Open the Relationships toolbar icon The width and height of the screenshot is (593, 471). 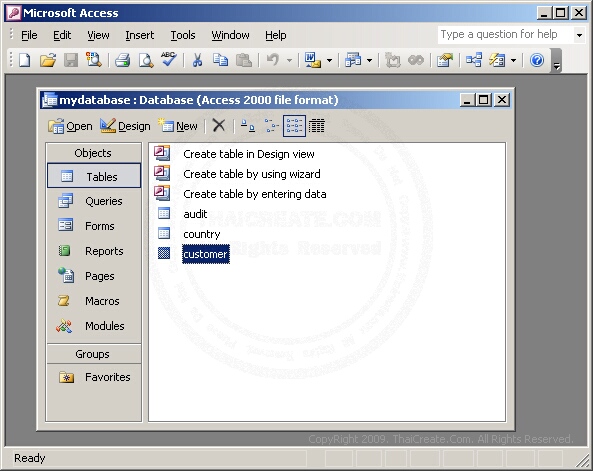(x=473, y=60)
